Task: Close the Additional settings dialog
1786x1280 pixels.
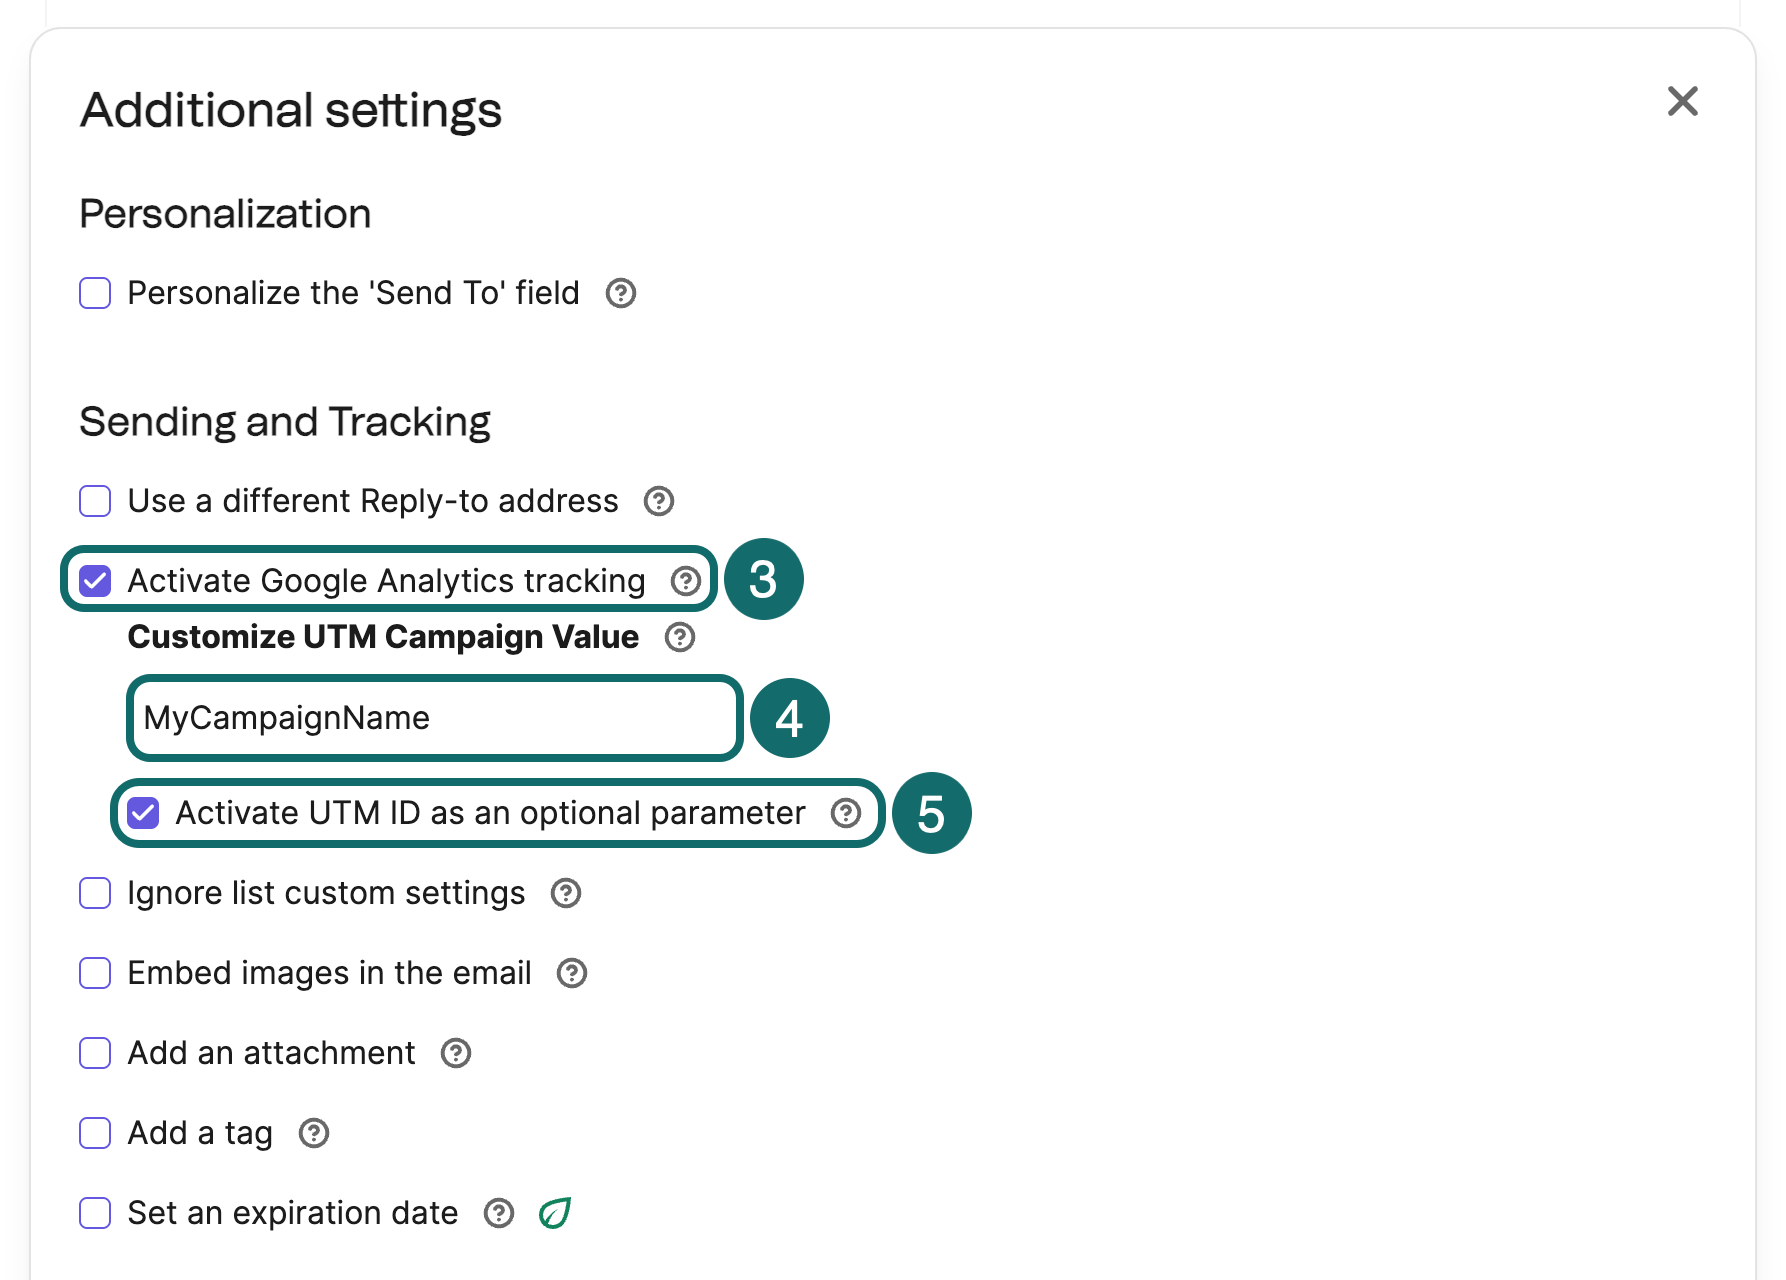Action: pos(1683,101)
